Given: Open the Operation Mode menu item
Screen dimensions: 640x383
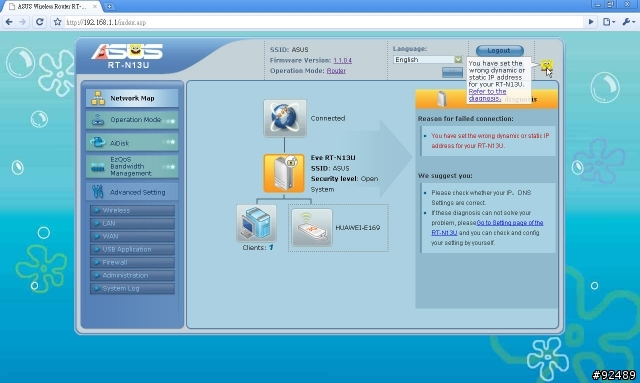Looking at the screenshot, I should coord(132,120).
